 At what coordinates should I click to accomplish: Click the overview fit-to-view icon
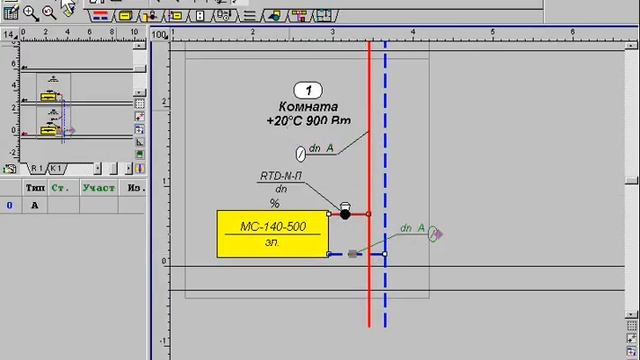(x=140, y=117)
